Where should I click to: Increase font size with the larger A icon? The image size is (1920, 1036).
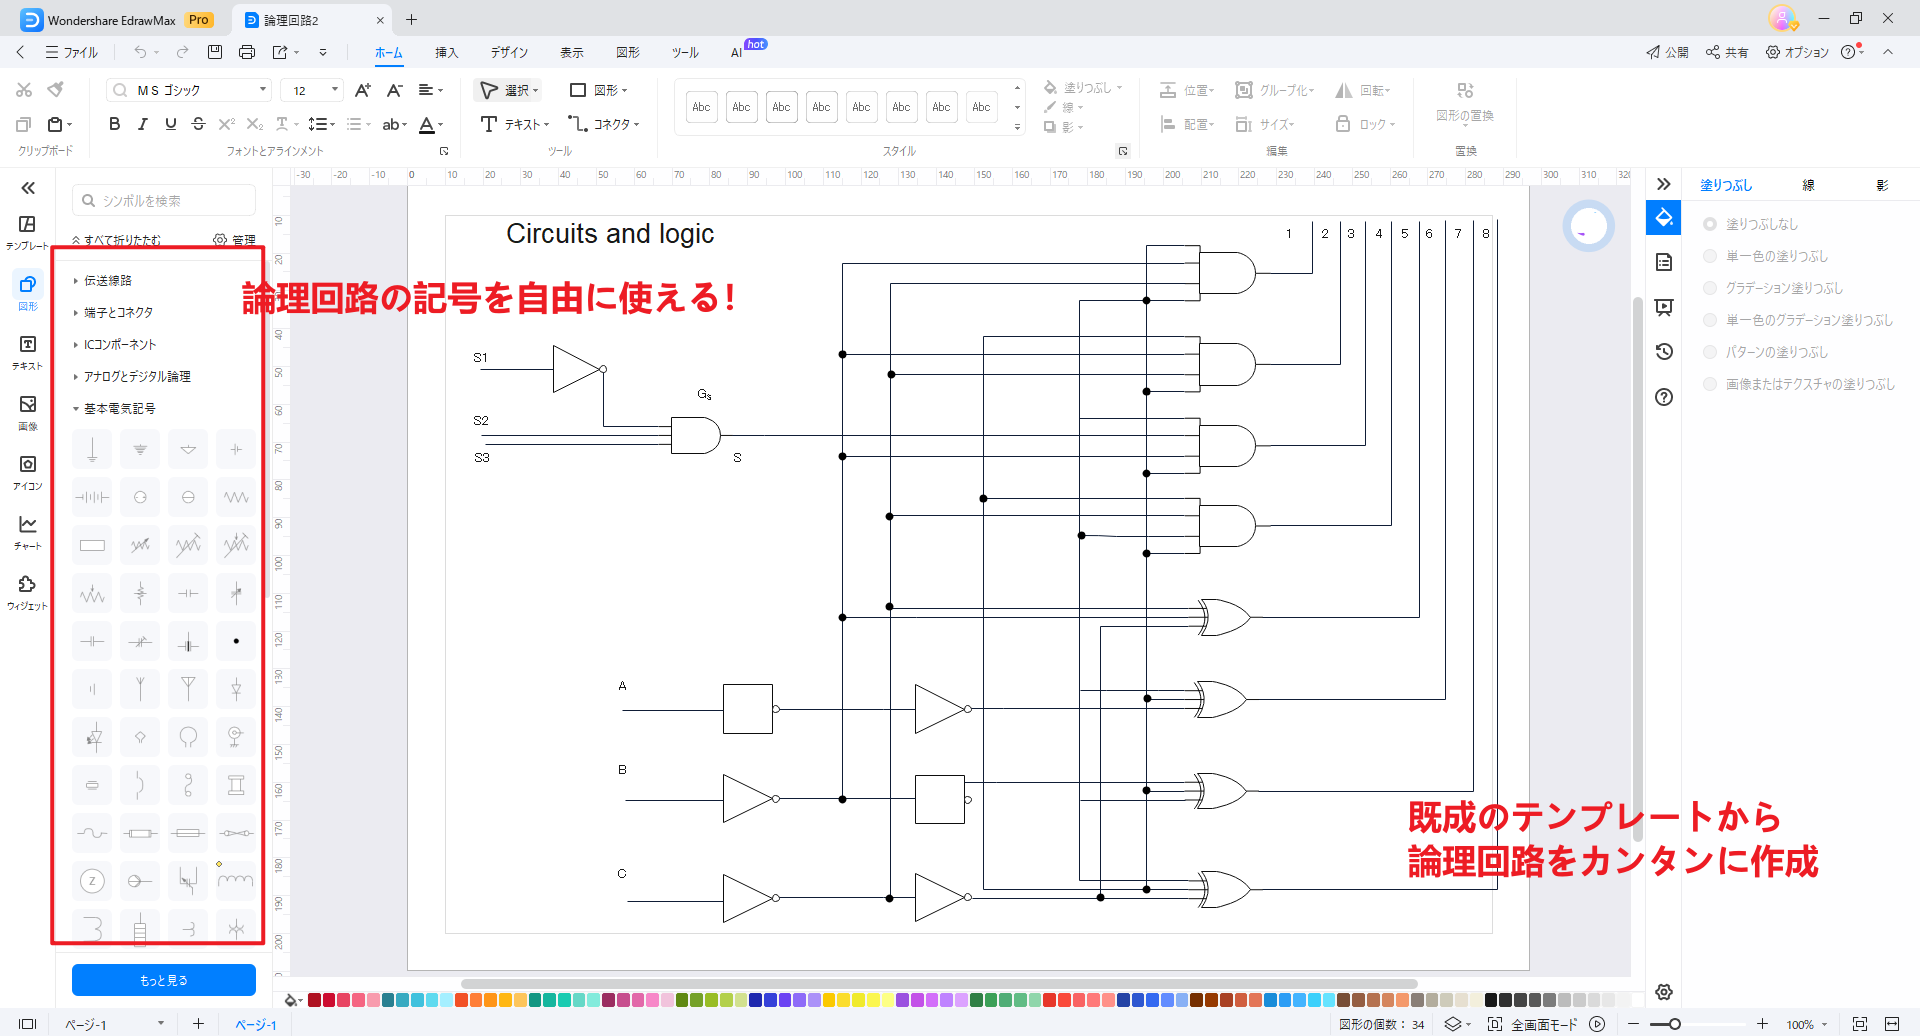click(x=363, y=90)
